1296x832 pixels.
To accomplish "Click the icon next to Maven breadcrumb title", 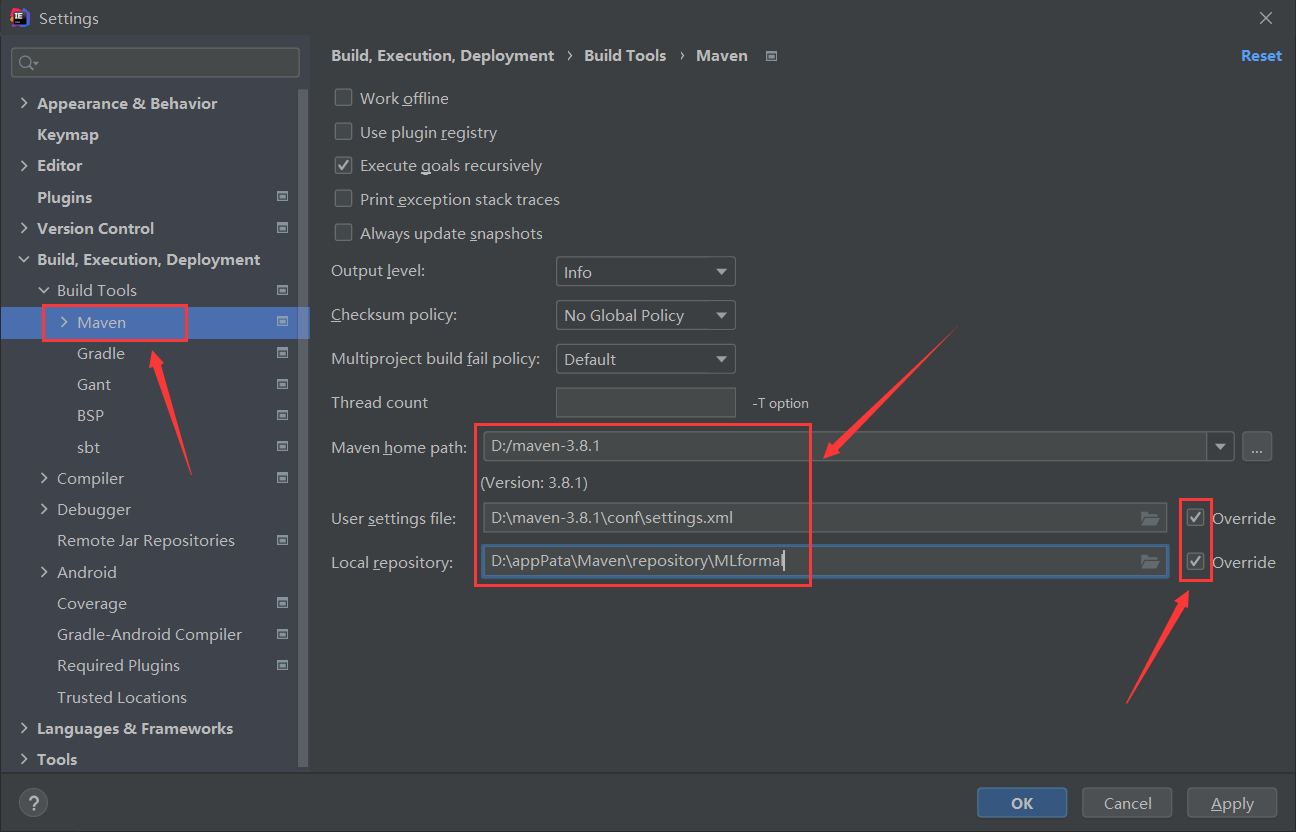I will pos(771,56).
